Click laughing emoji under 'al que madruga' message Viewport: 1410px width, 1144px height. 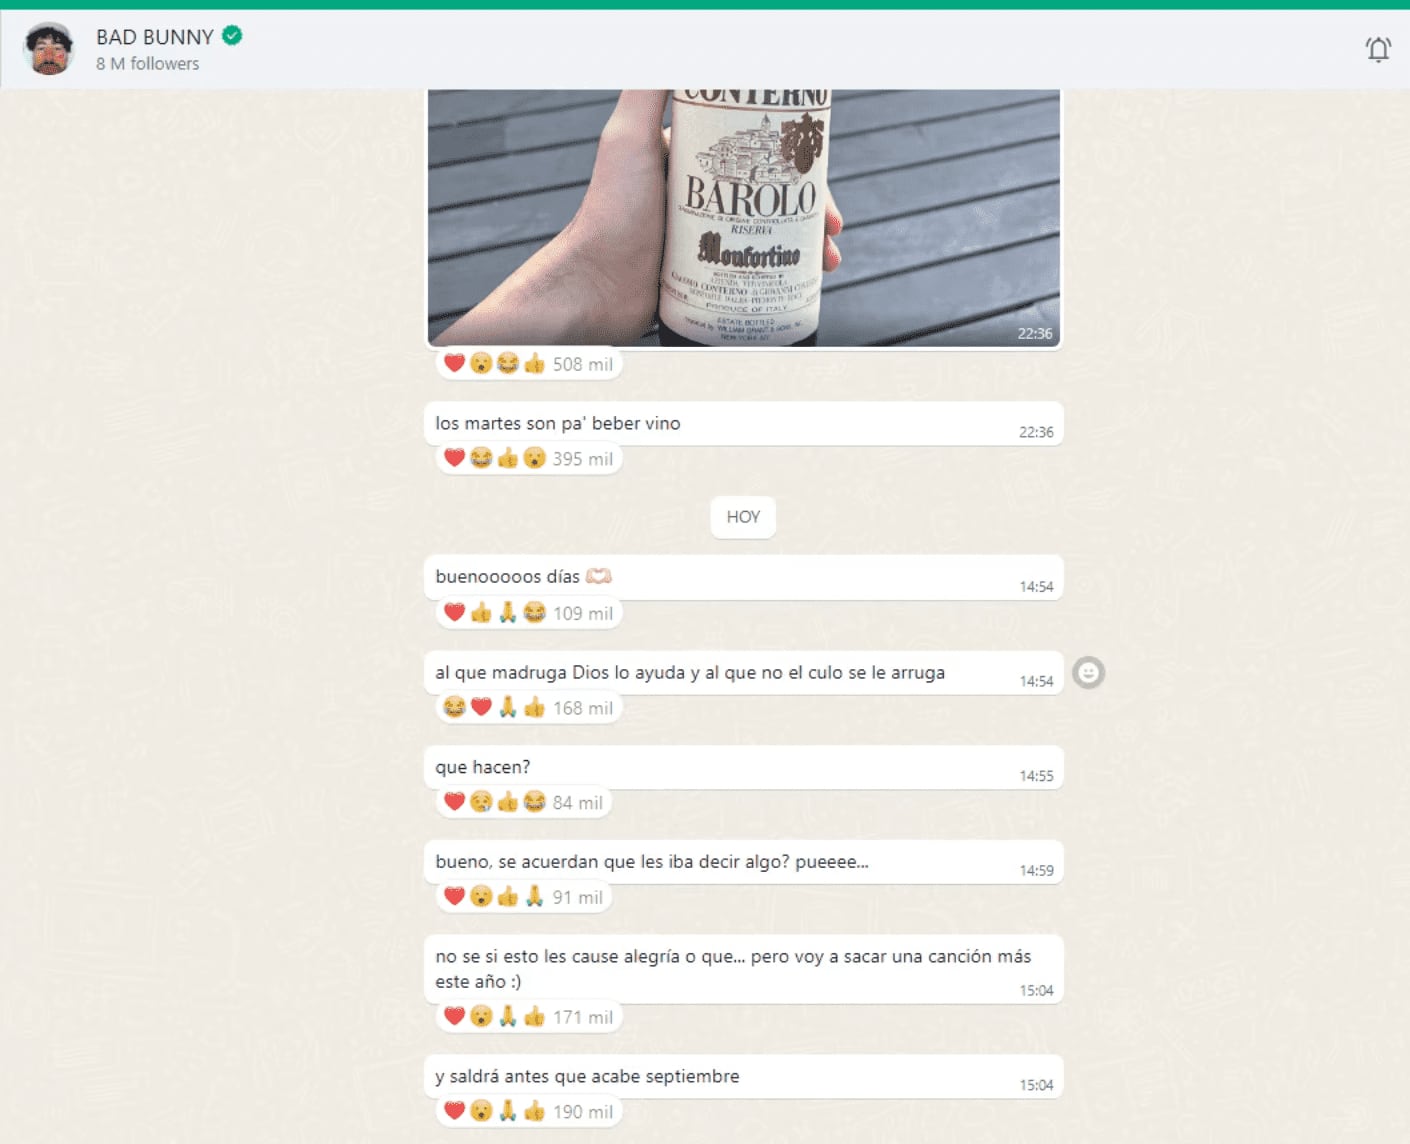tap(454, 707)
